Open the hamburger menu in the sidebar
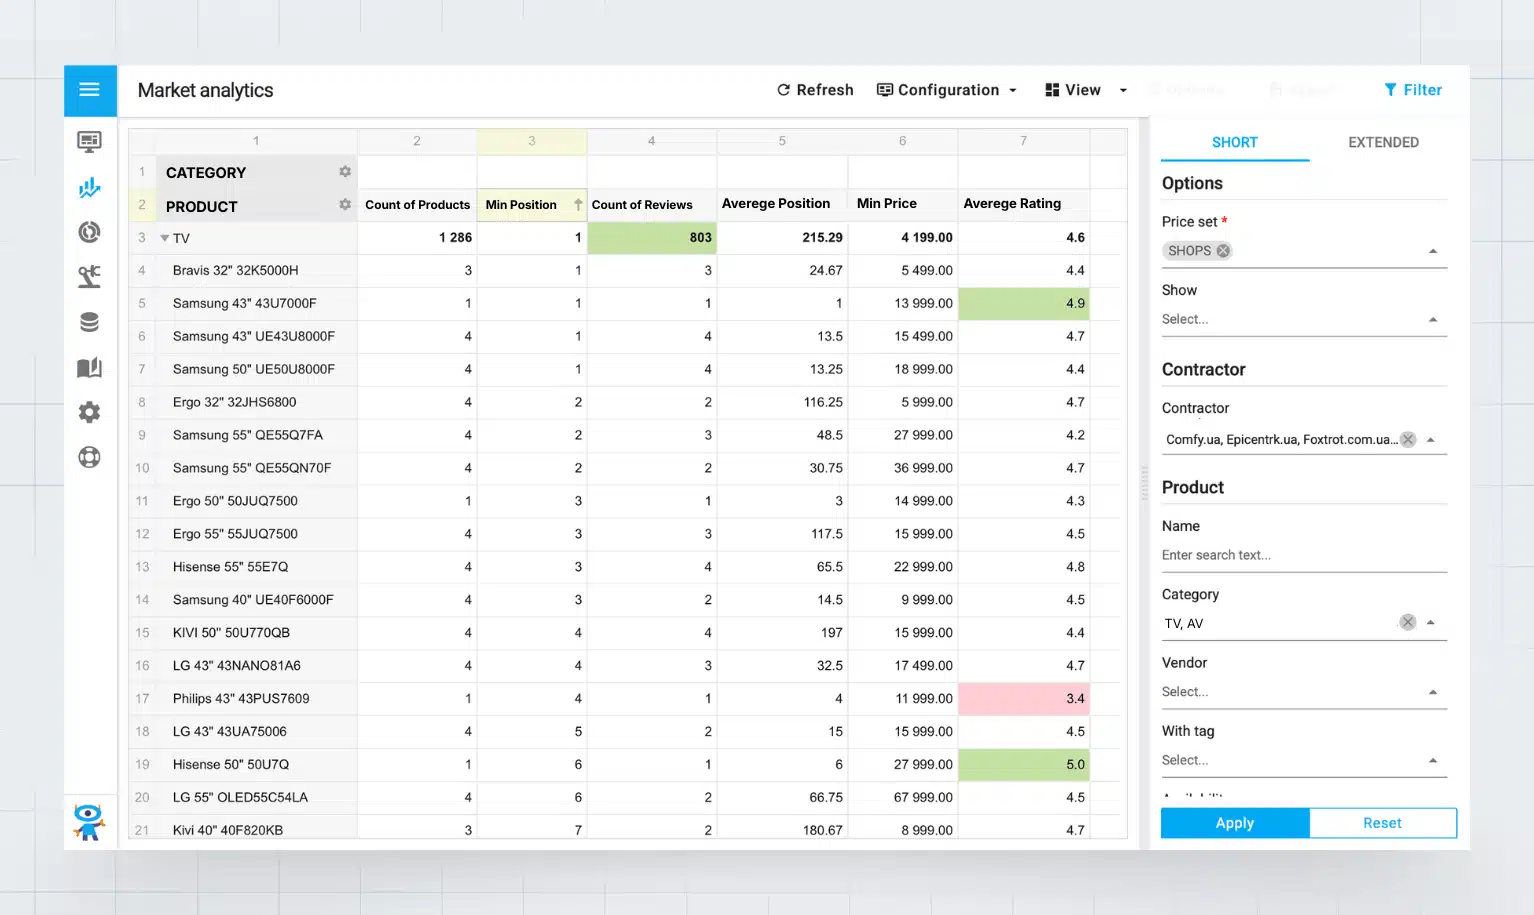The width and height of the screenshot is (1534, 915). click(89, 90)
